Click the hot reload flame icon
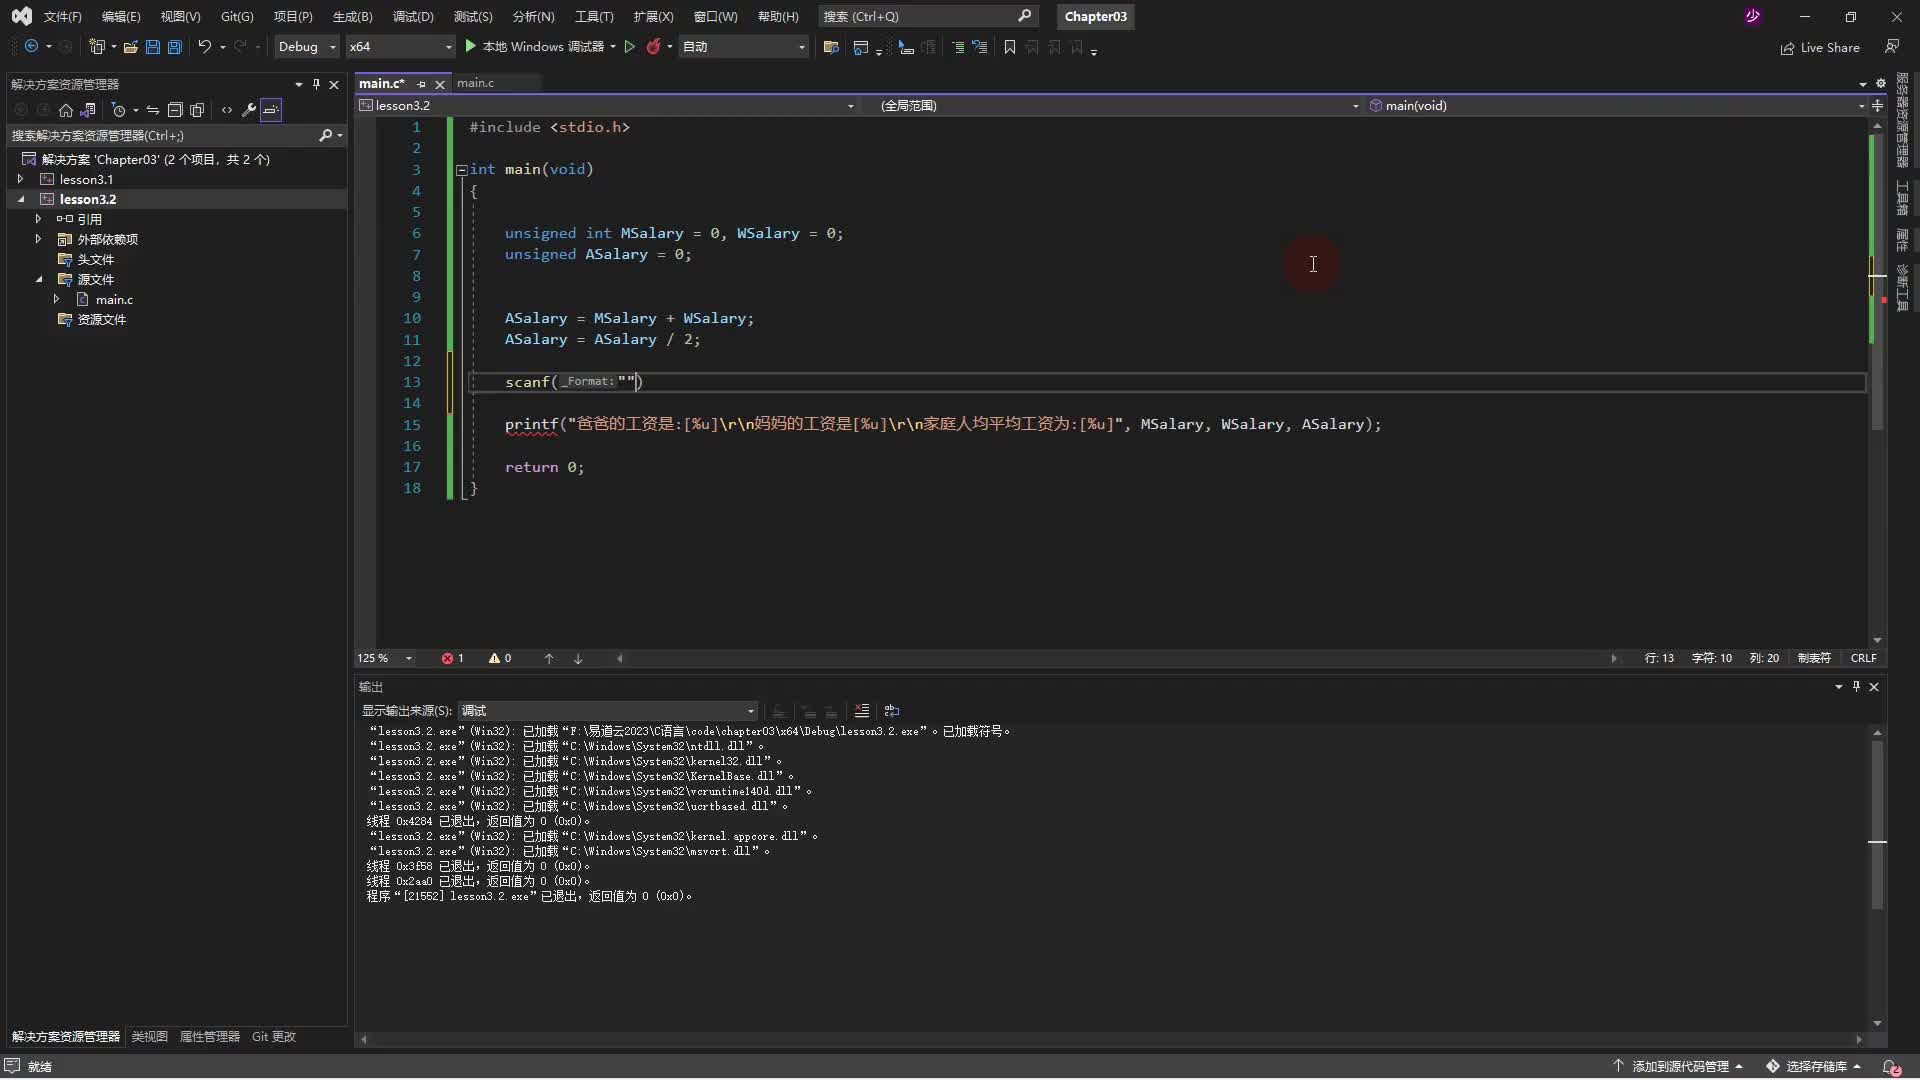 click(x=653, y=47)
